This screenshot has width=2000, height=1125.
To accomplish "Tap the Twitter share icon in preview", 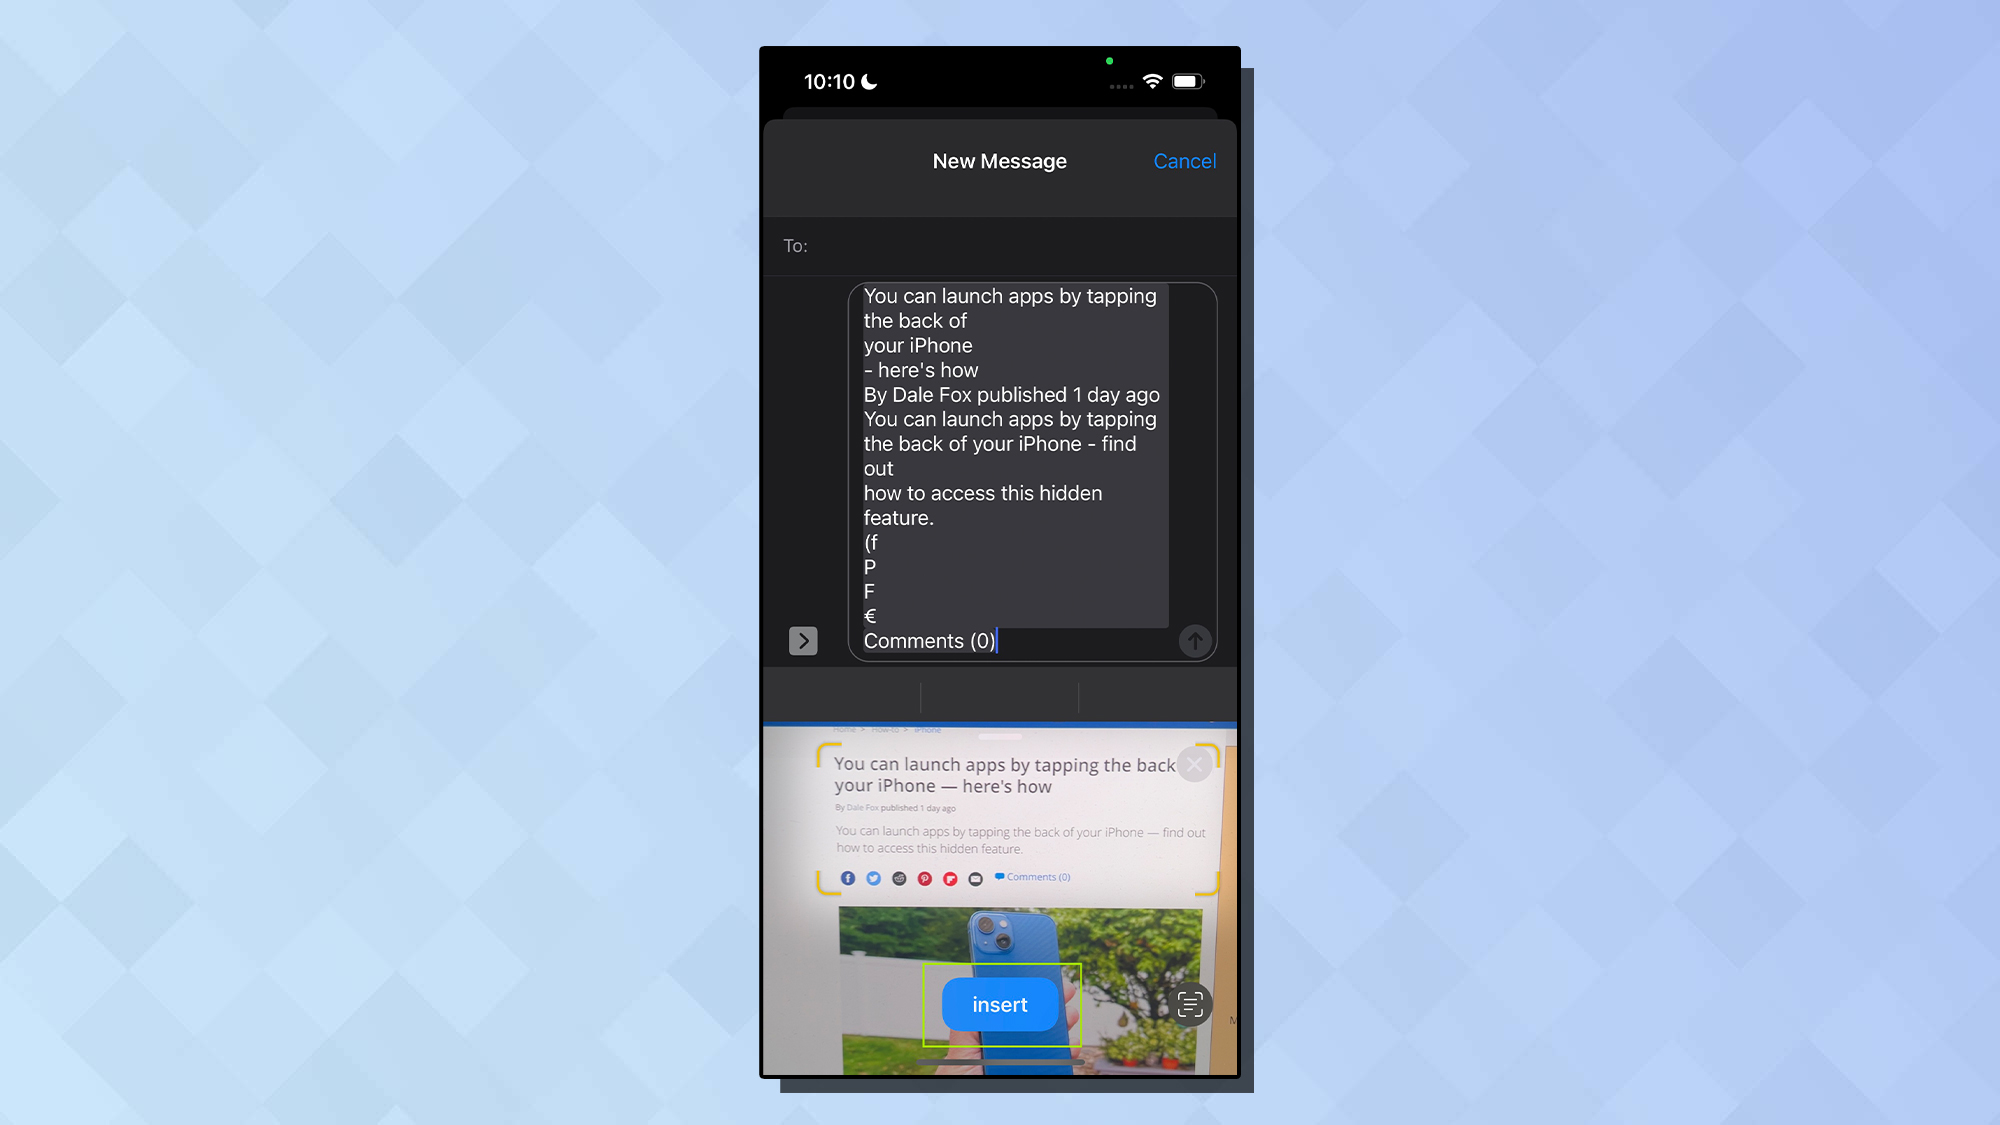I will tap(871, 878).
